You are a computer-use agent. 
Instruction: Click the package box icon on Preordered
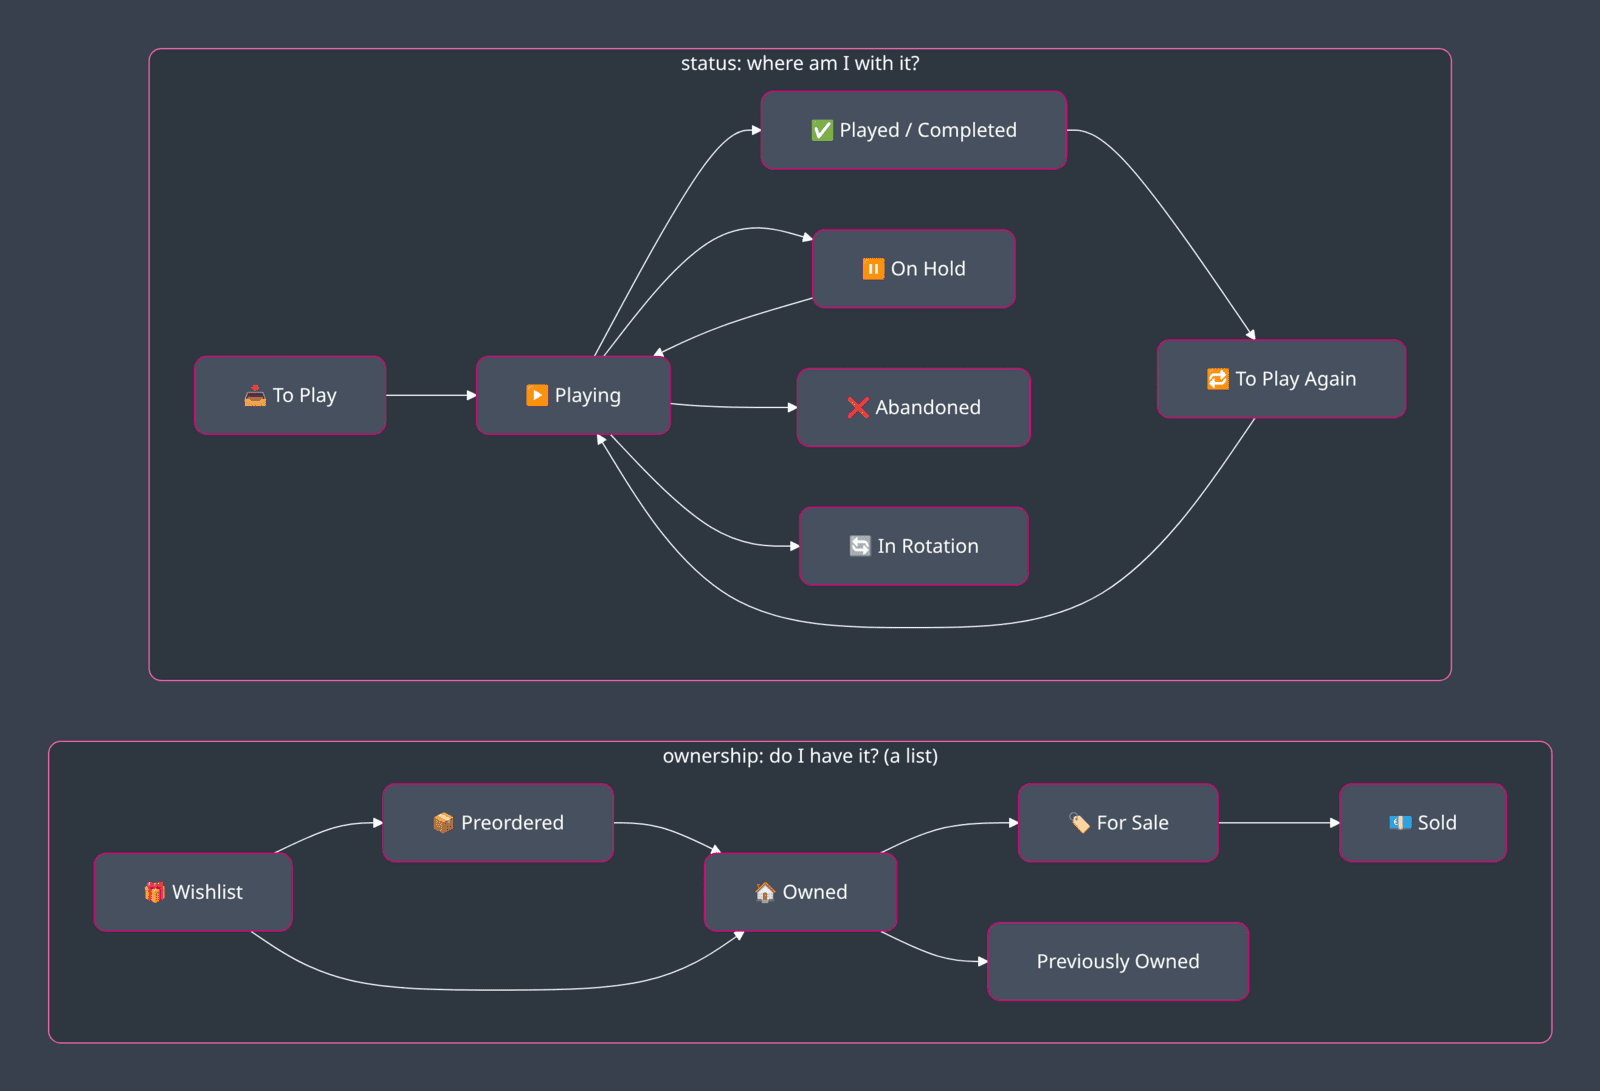[x=443, y=823]
